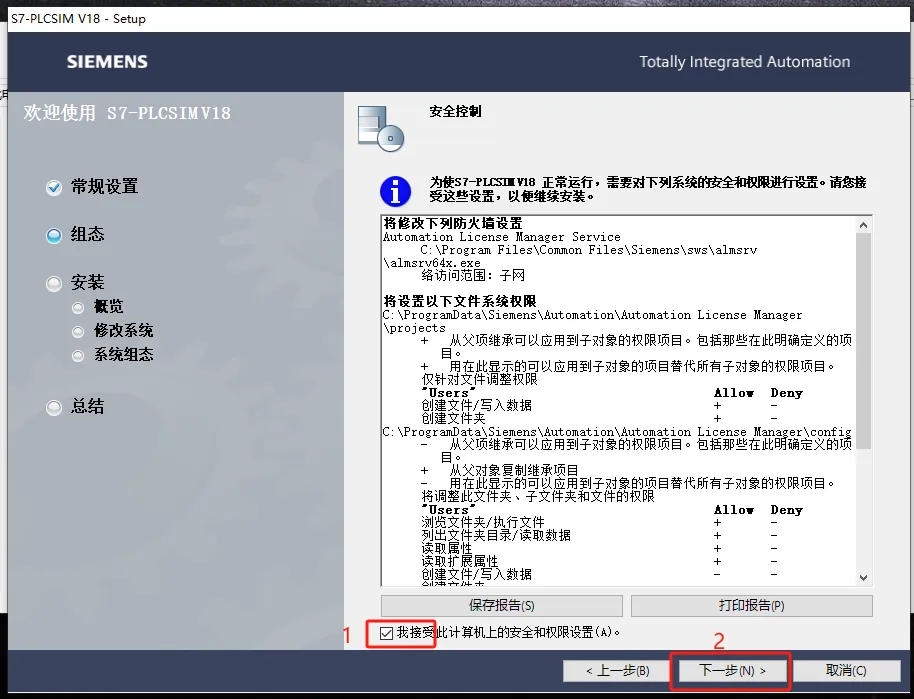This screenshot has width=914, height=699.
Task: Click the 概览 sub-step indicator
Action: [78, 307]
